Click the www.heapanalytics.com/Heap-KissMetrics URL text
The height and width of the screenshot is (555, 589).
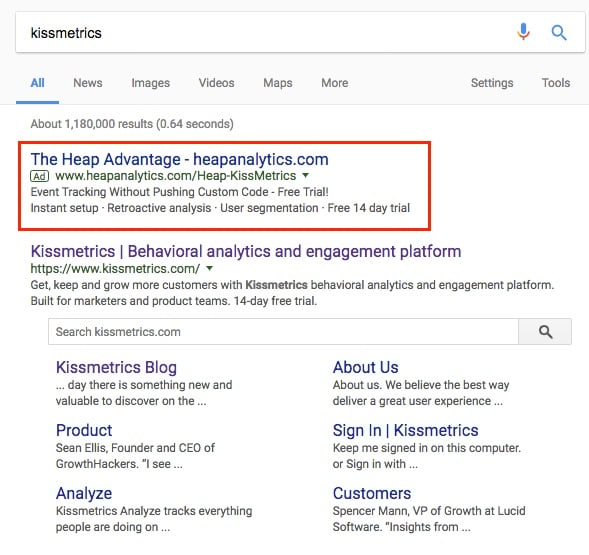175,176
